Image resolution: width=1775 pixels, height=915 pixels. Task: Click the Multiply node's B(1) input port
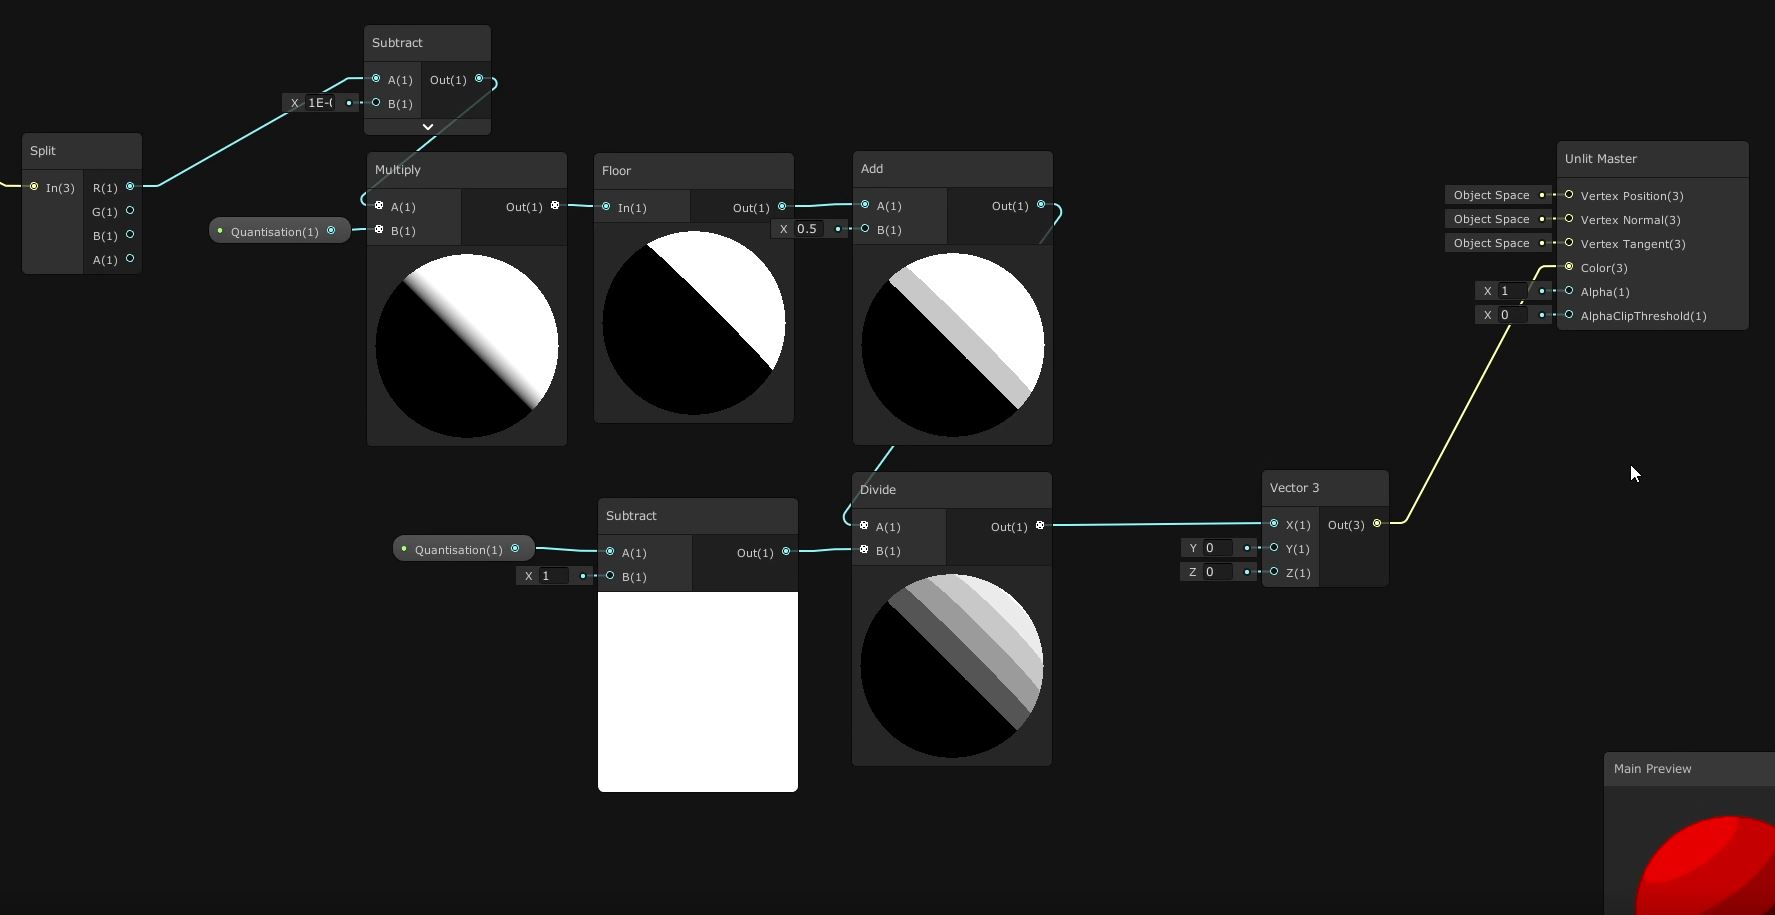pyautogui.click(x=379, y=230)
